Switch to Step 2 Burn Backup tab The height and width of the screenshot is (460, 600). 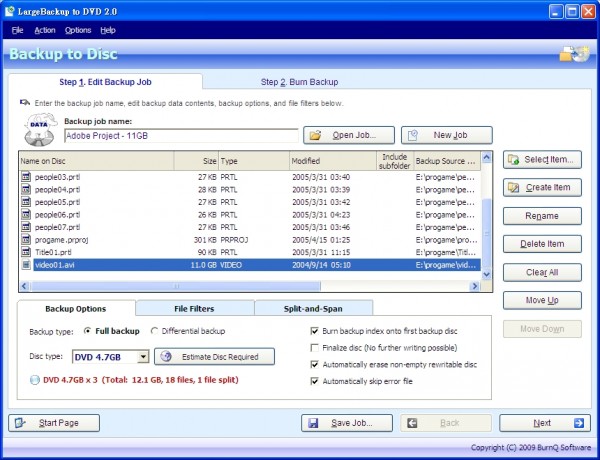click(x=299, y=81)
